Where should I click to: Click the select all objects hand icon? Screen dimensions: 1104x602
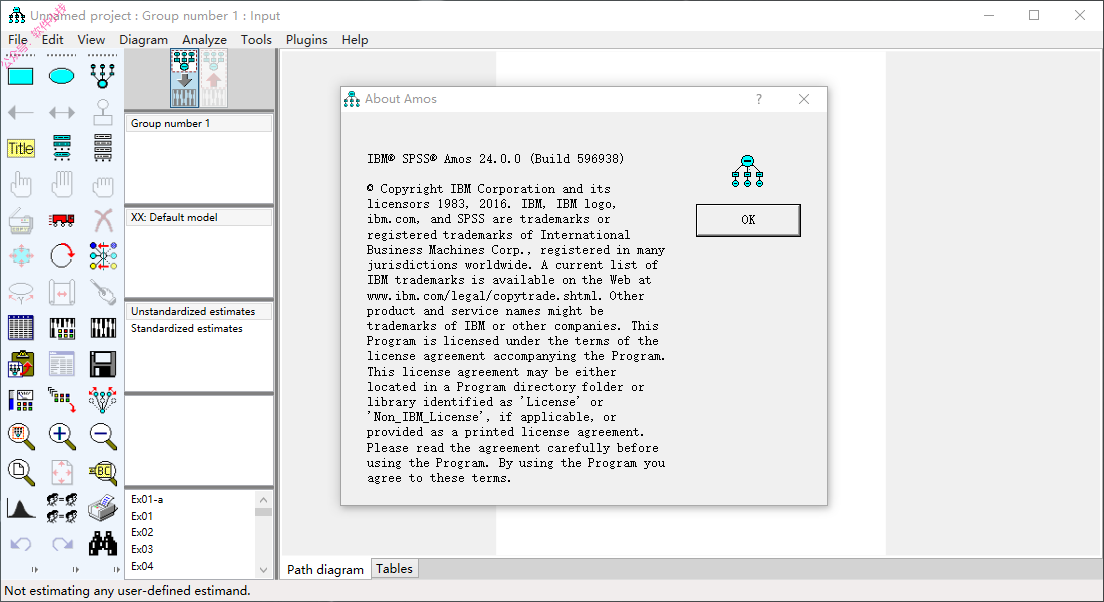[61, 185]
